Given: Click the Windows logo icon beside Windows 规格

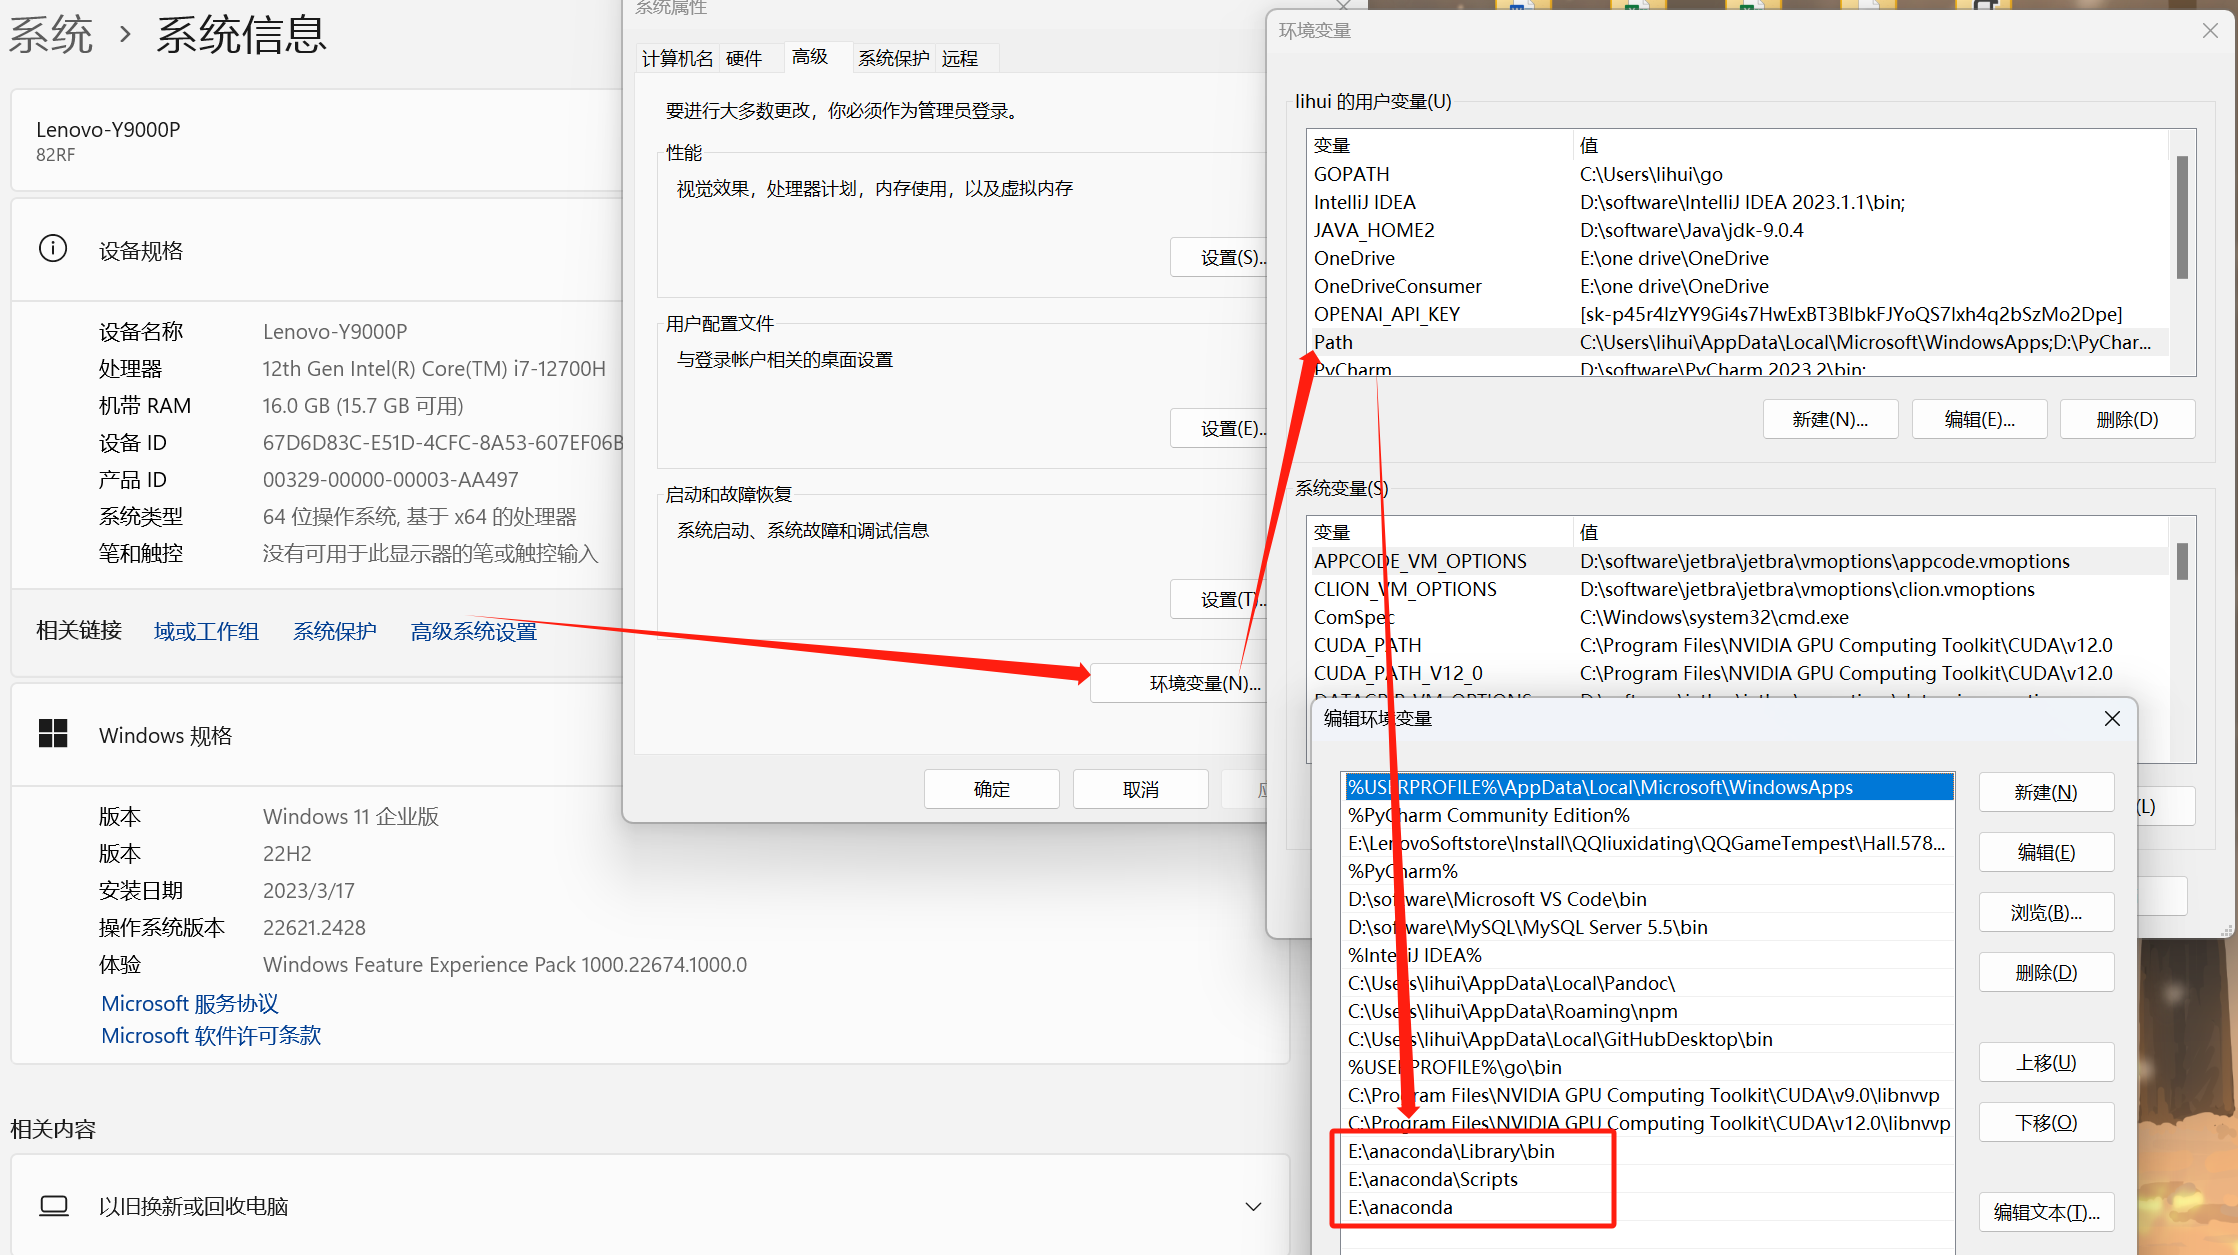Looking at the screenshot, I should click(x=53, y=734).
